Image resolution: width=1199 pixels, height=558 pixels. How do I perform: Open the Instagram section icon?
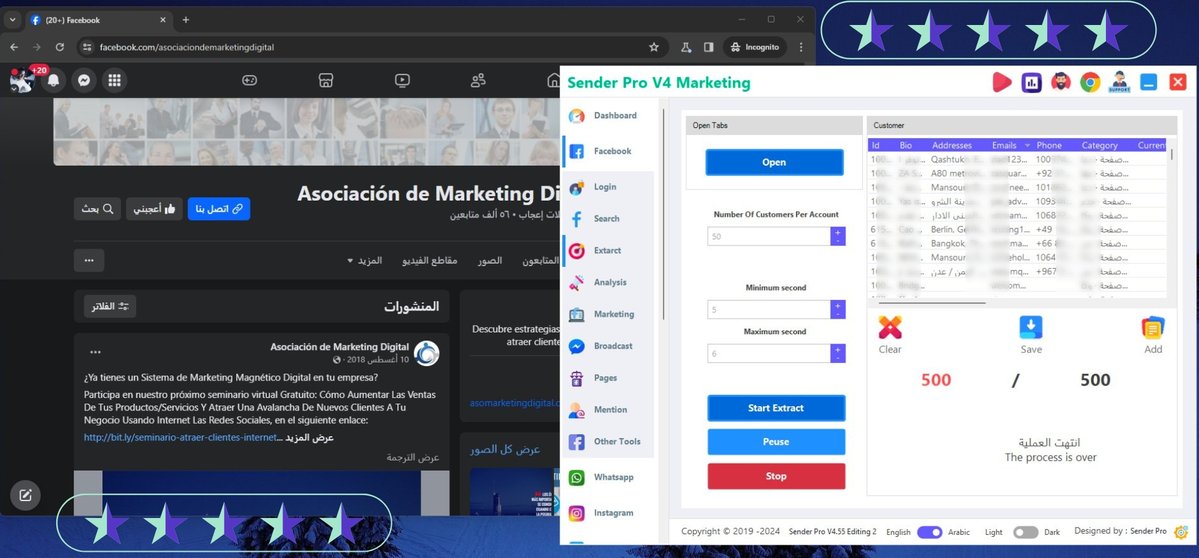click(x=577, y=514)
